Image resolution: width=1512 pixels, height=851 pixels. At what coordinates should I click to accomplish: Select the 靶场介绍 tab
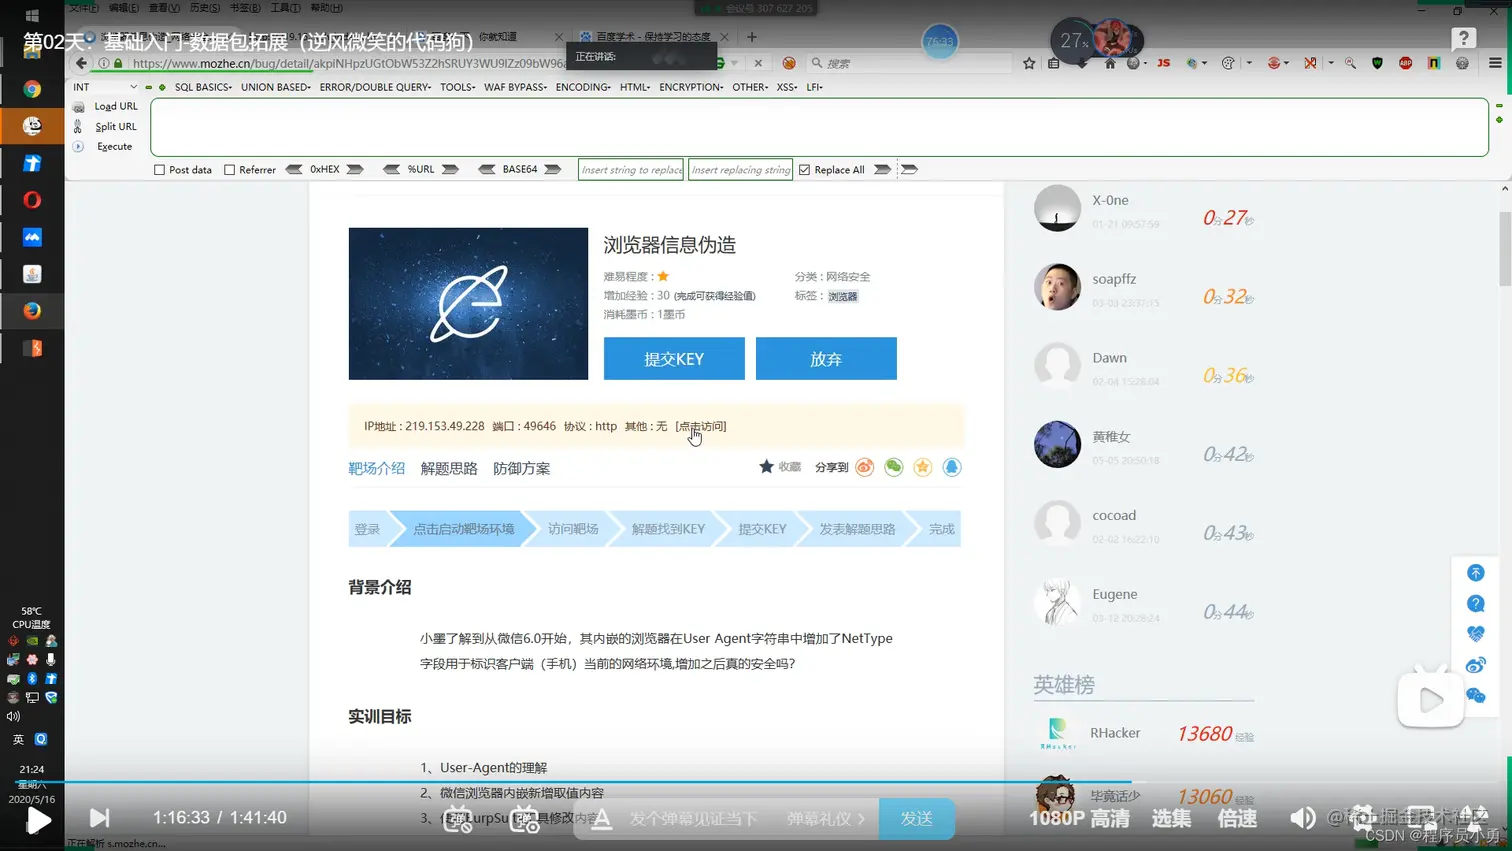point(377,468)
